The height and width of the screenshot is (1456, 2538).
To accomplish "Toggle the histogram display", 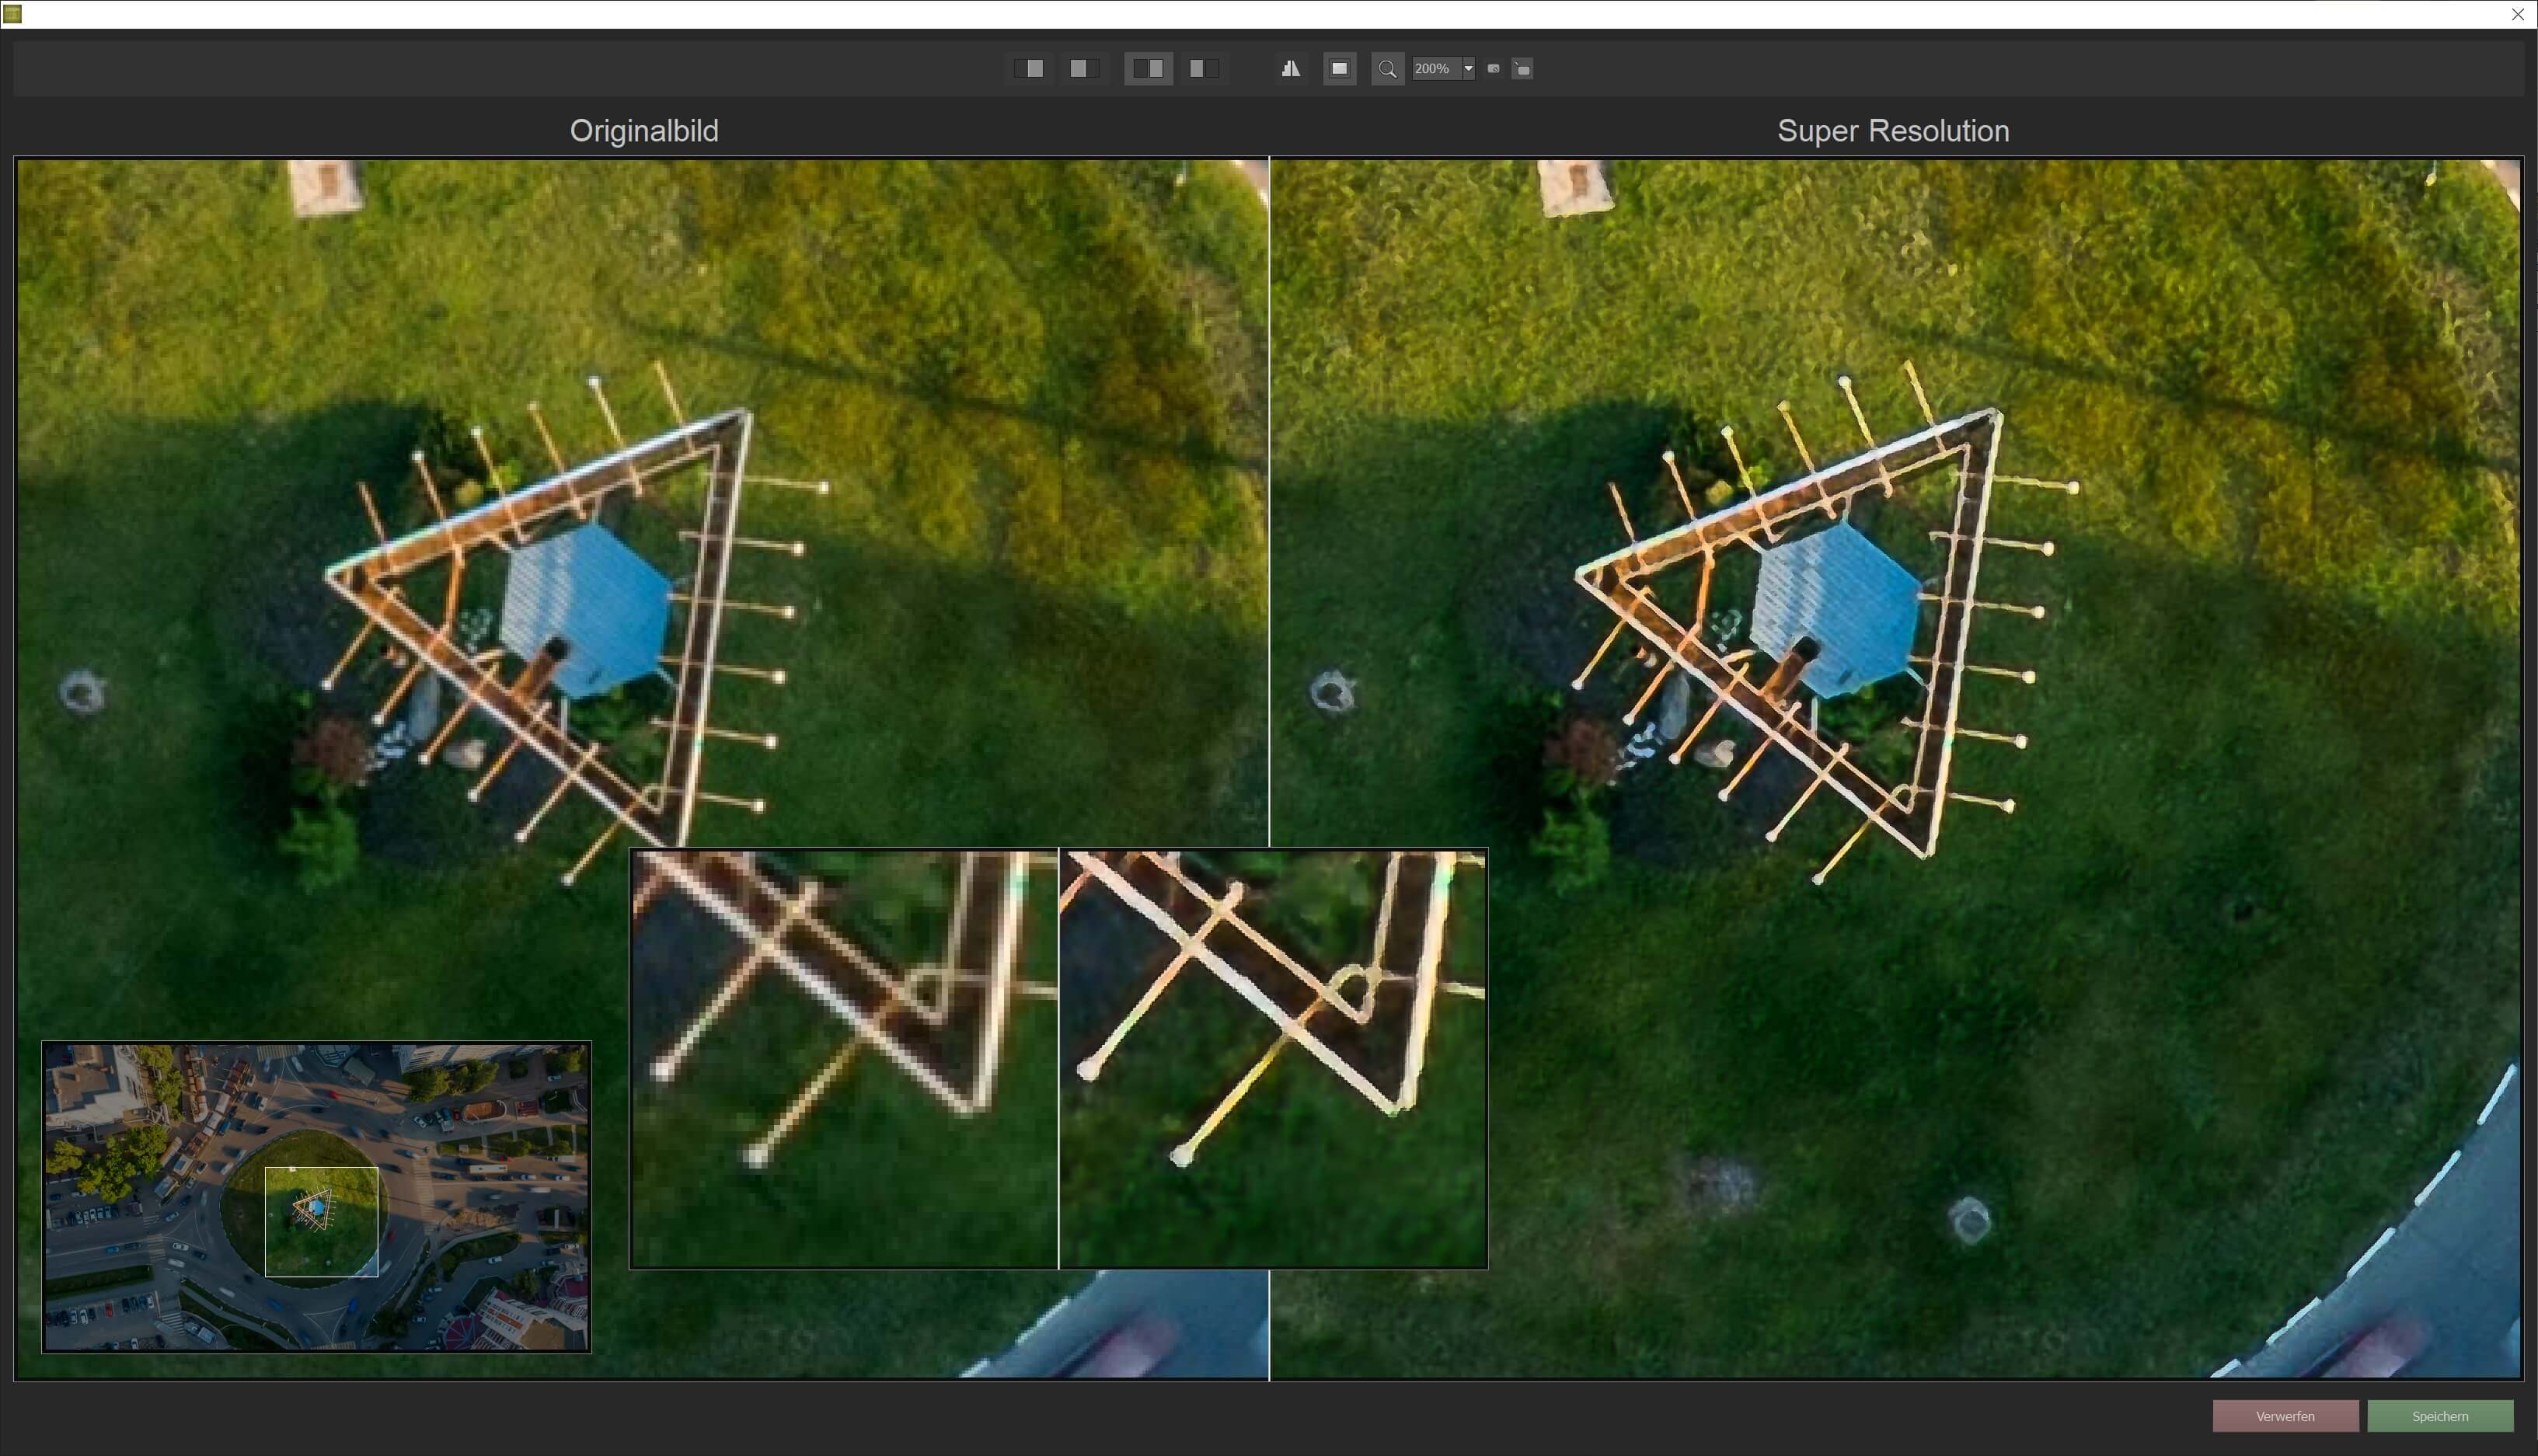I will [x=1290, y=68].
